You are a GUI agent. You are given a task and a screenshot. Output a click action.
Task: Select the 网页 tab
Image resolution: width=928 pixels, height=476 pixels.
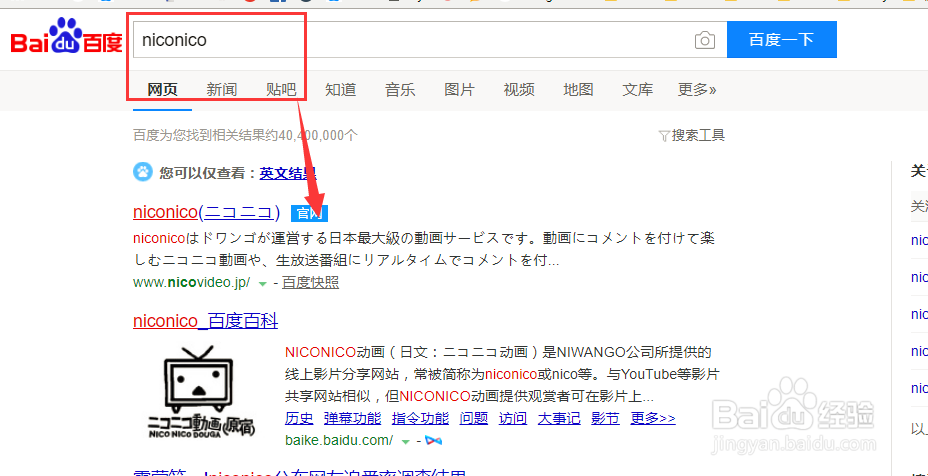coord(162,90)
